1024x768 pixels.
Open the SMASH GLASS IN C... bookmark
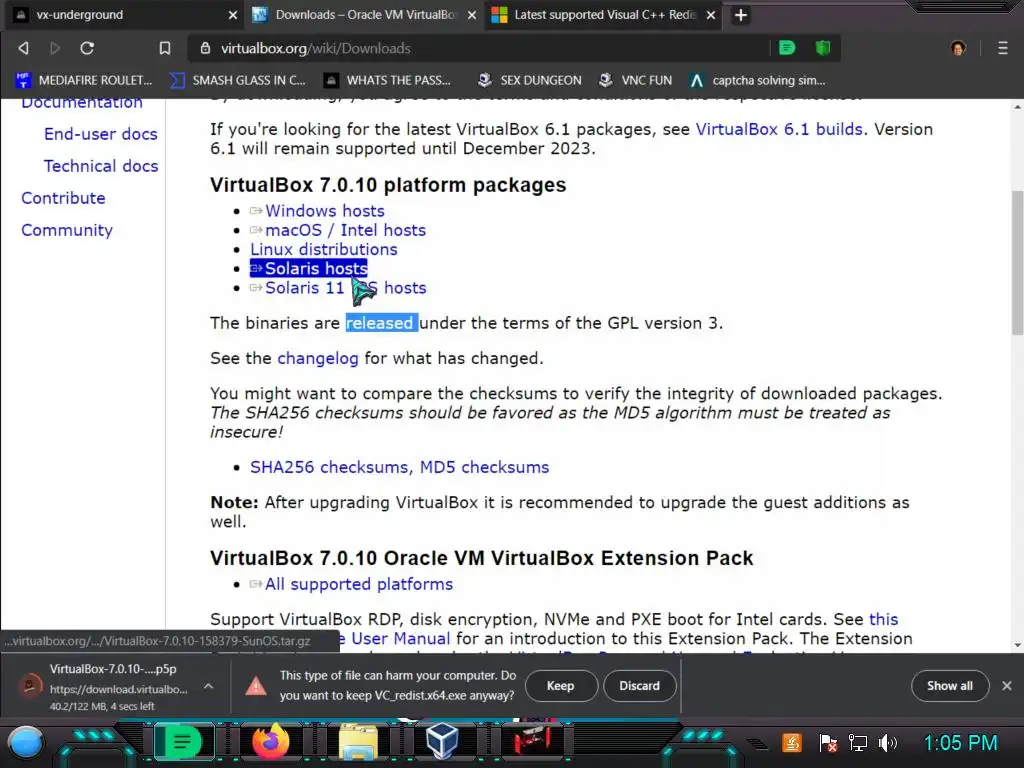point(238,80)
